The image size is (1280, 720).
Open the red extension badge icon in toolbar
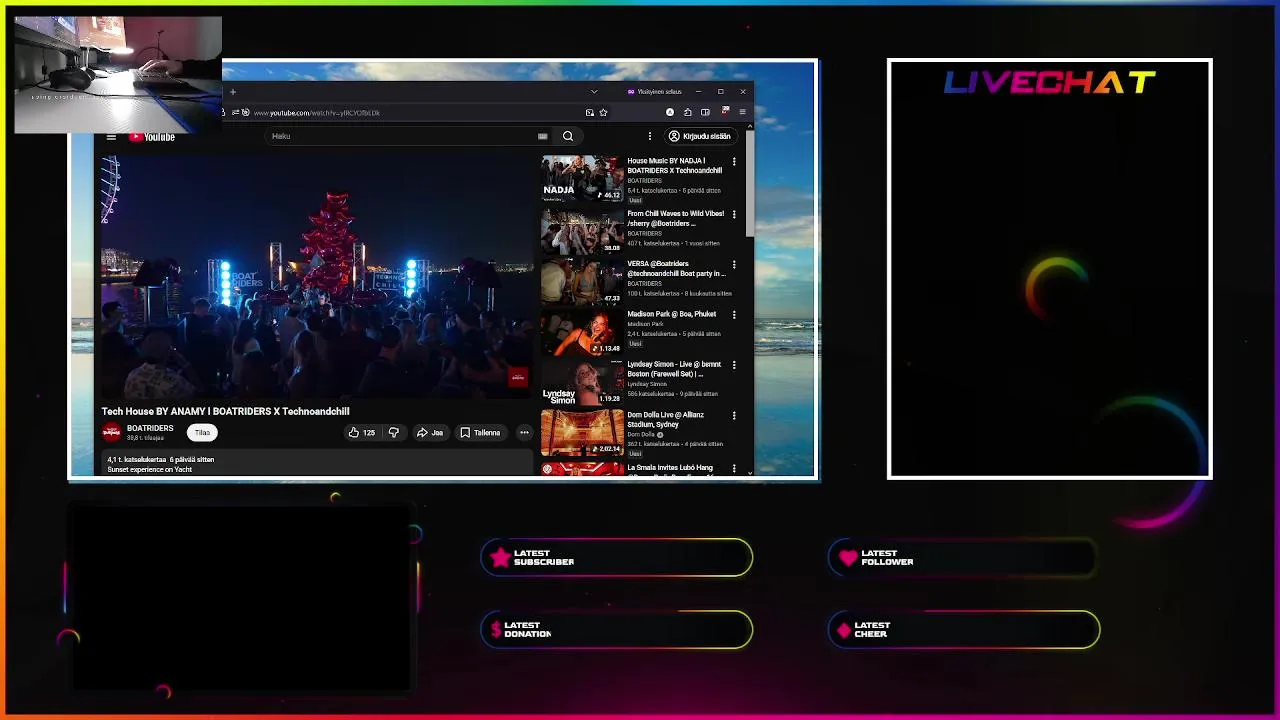pyautogui.click(x=725, y=111)
